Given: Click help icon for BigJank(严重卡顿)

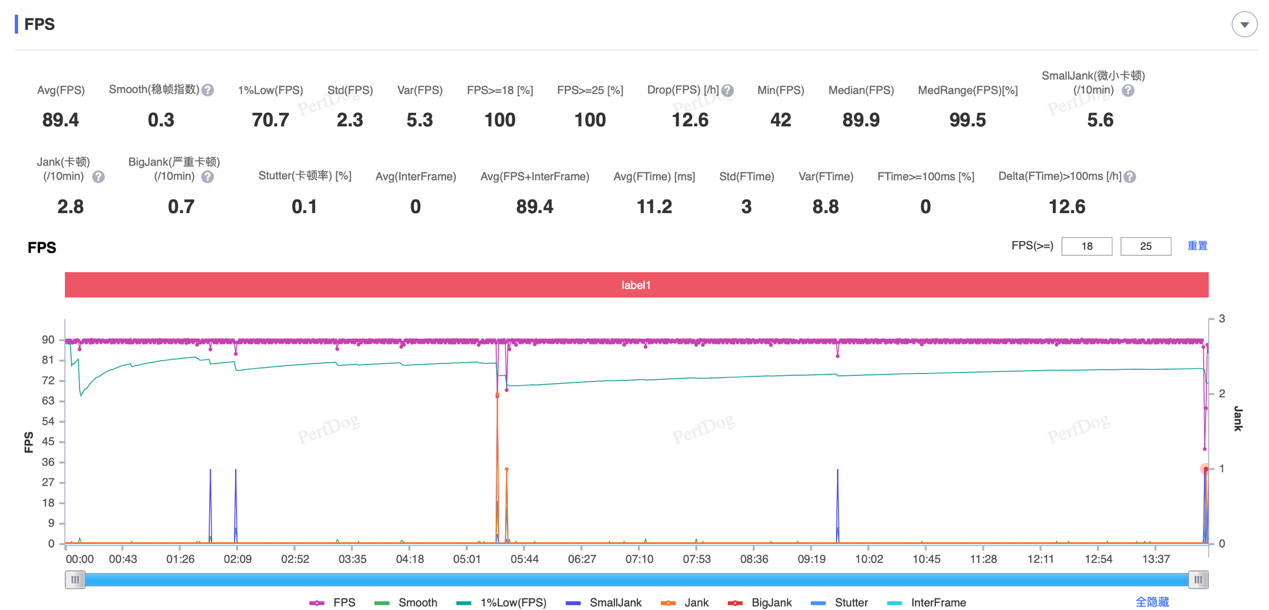Looking at the screenshot, I should (207, 177).
